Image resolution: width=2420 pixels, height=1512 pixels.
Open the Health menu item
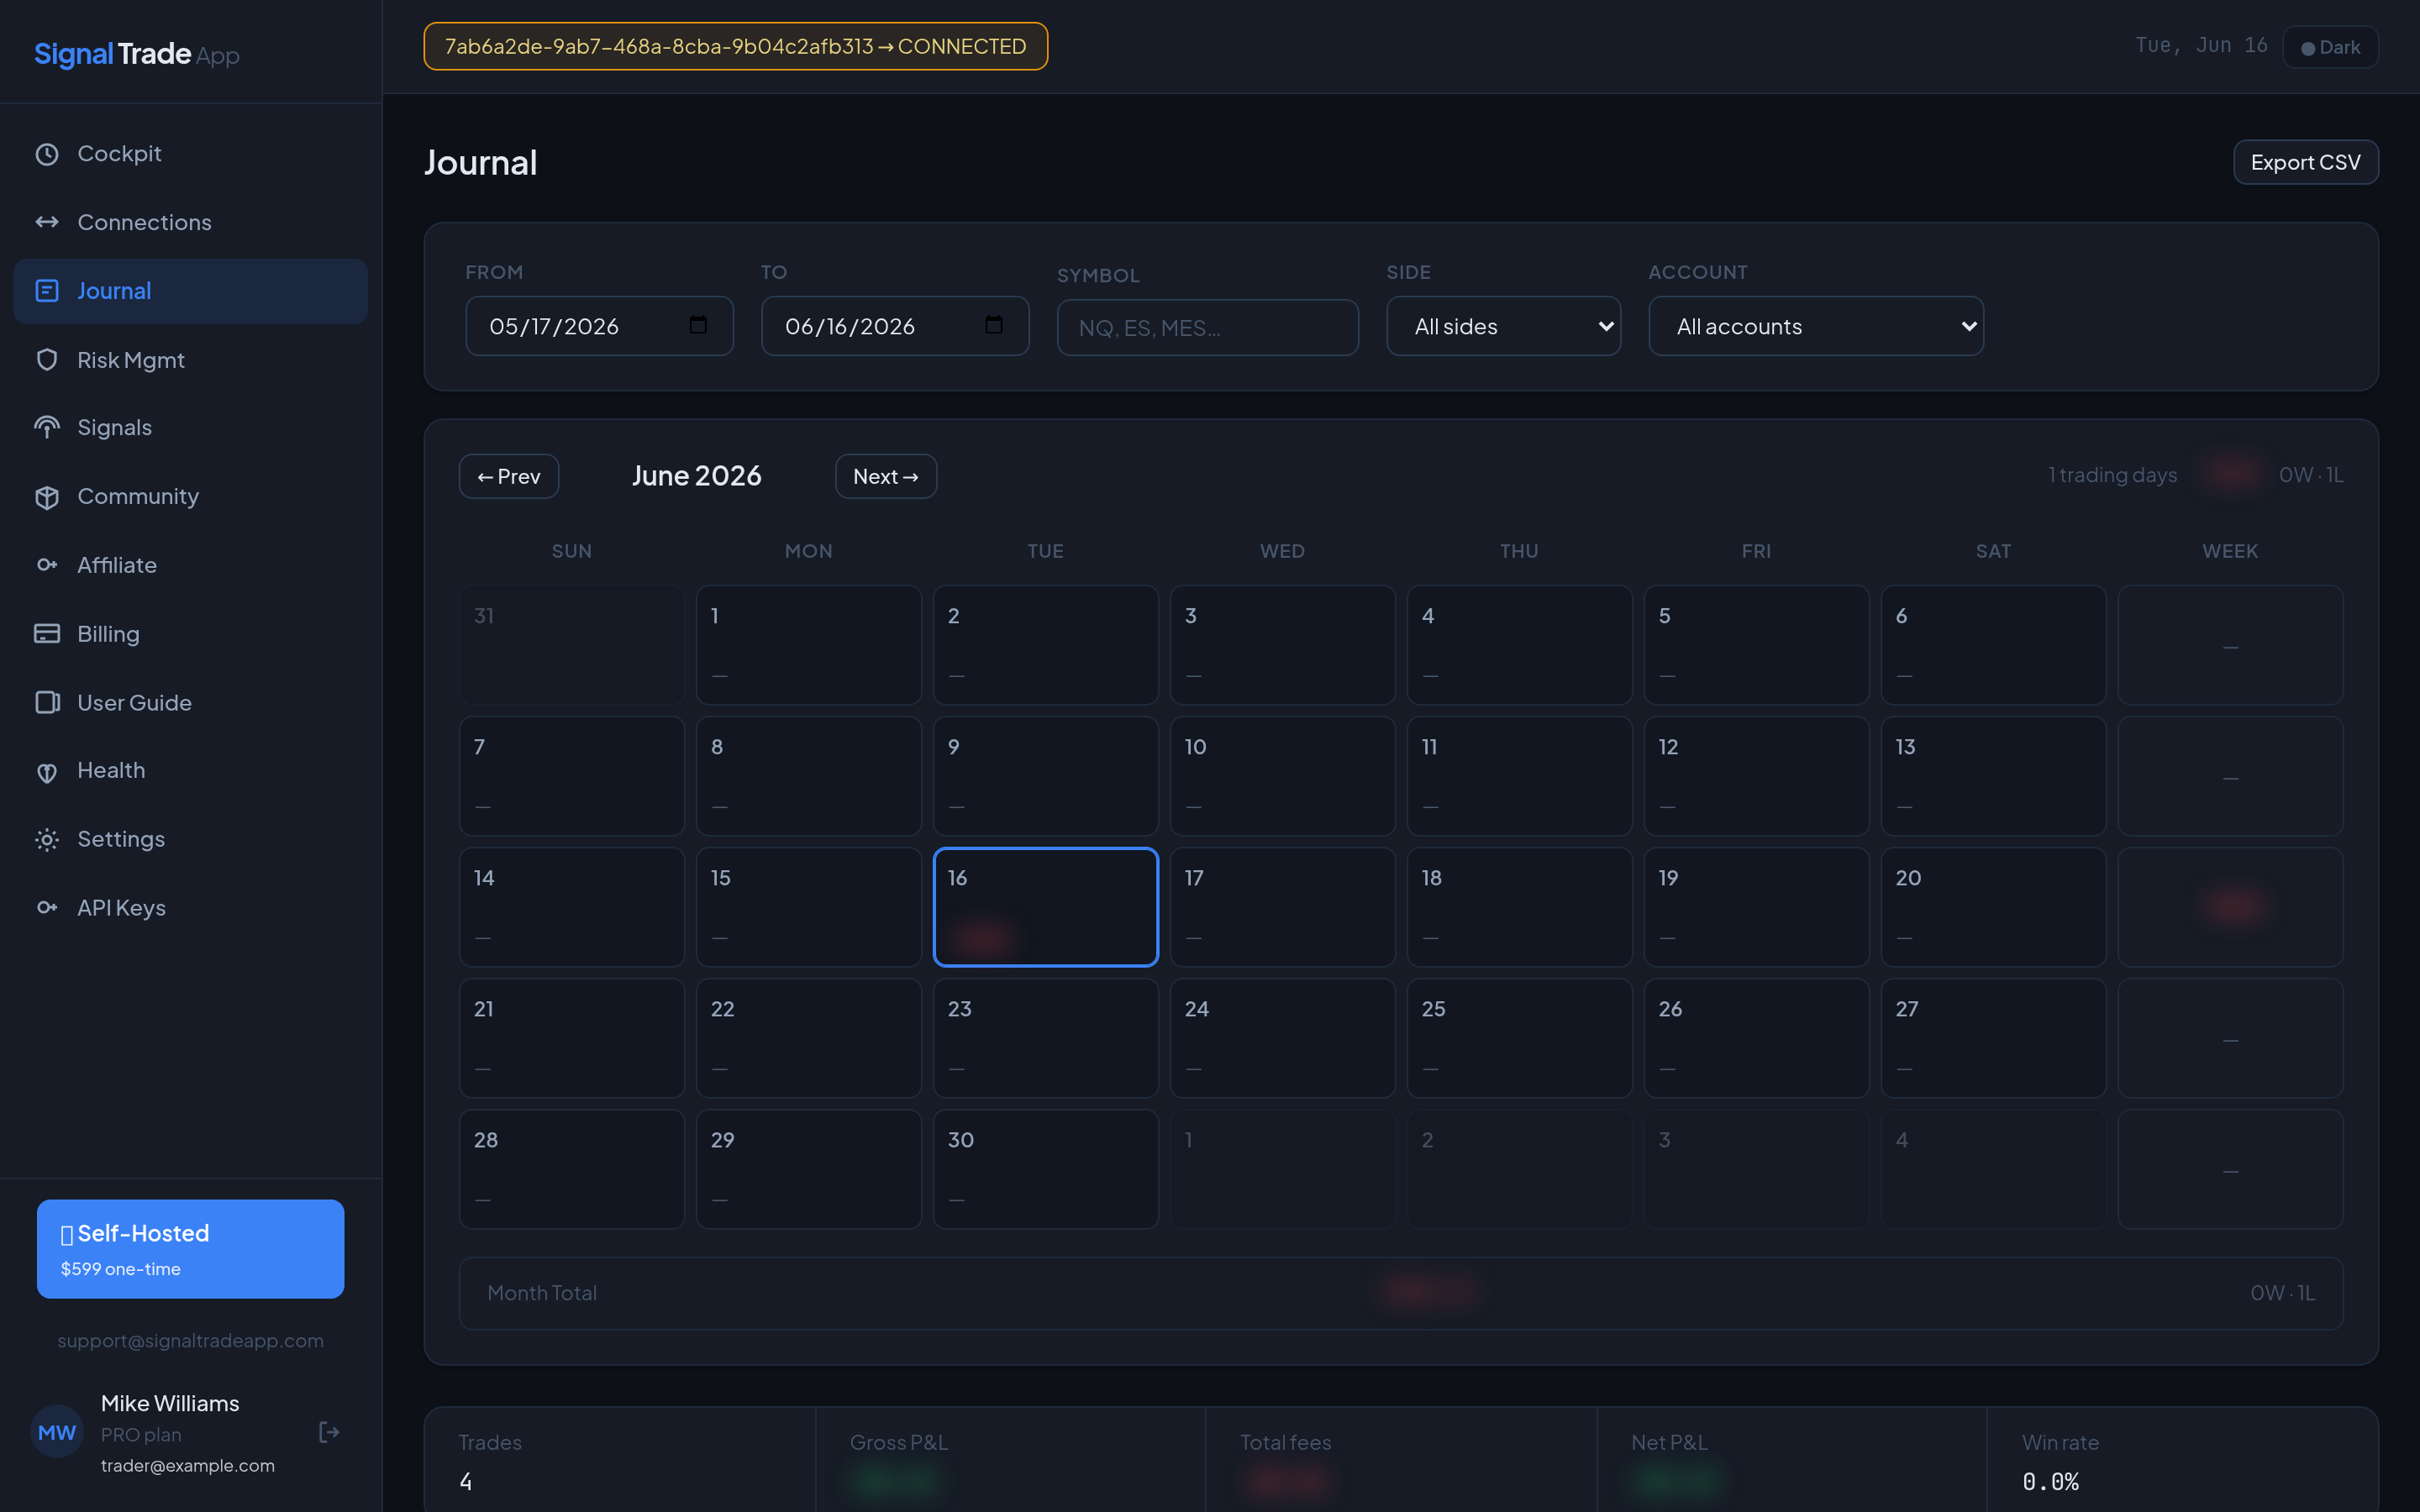(x=191, y=771)
